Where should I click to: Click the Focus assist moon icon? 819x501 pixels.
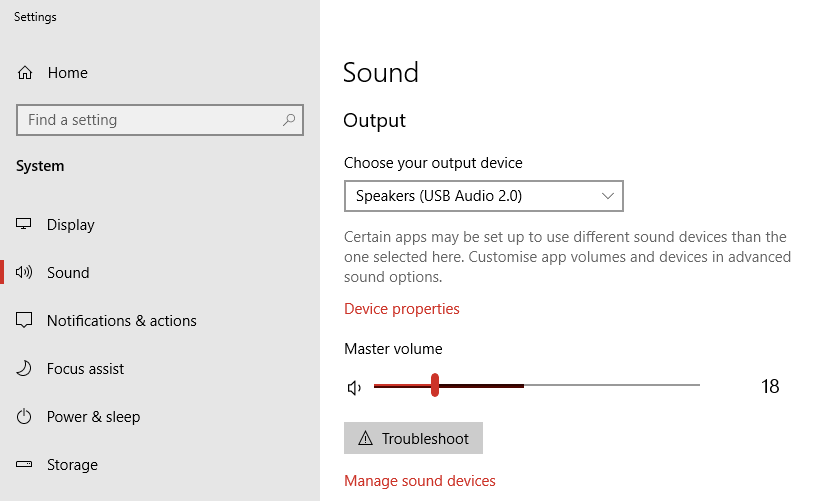pos(24,368)
